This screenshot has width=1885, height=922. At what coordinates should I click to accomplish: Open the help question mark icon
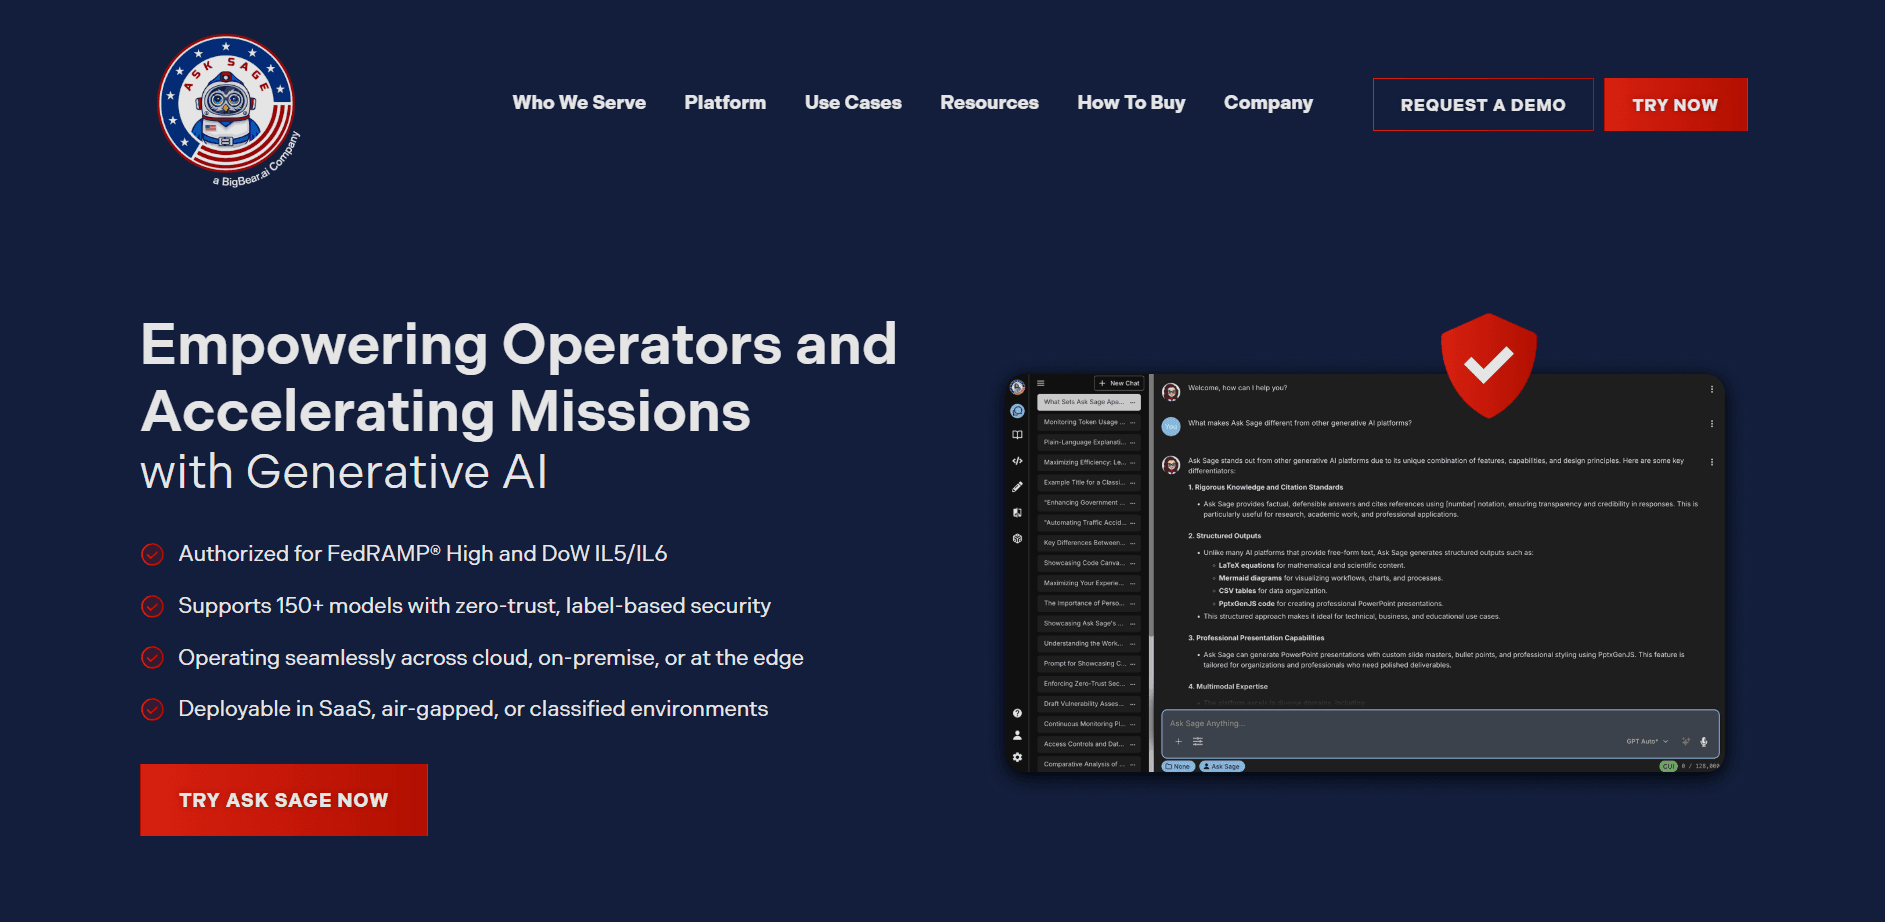1017,713
